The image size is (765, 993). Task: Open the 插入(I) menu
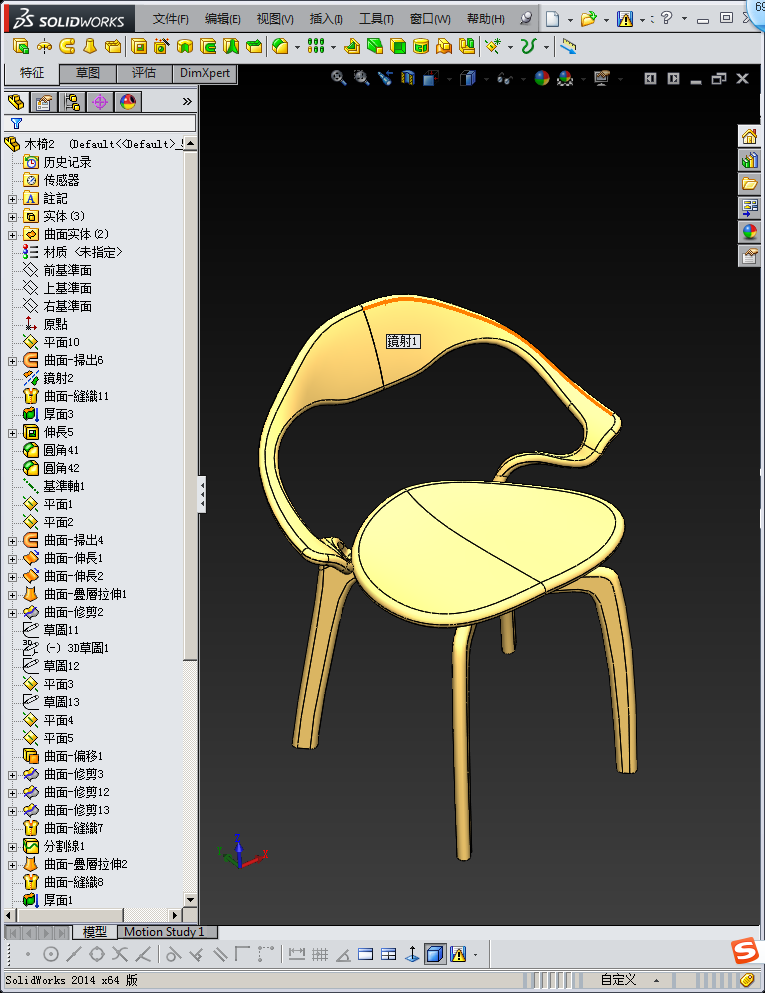tap(326, 19)
